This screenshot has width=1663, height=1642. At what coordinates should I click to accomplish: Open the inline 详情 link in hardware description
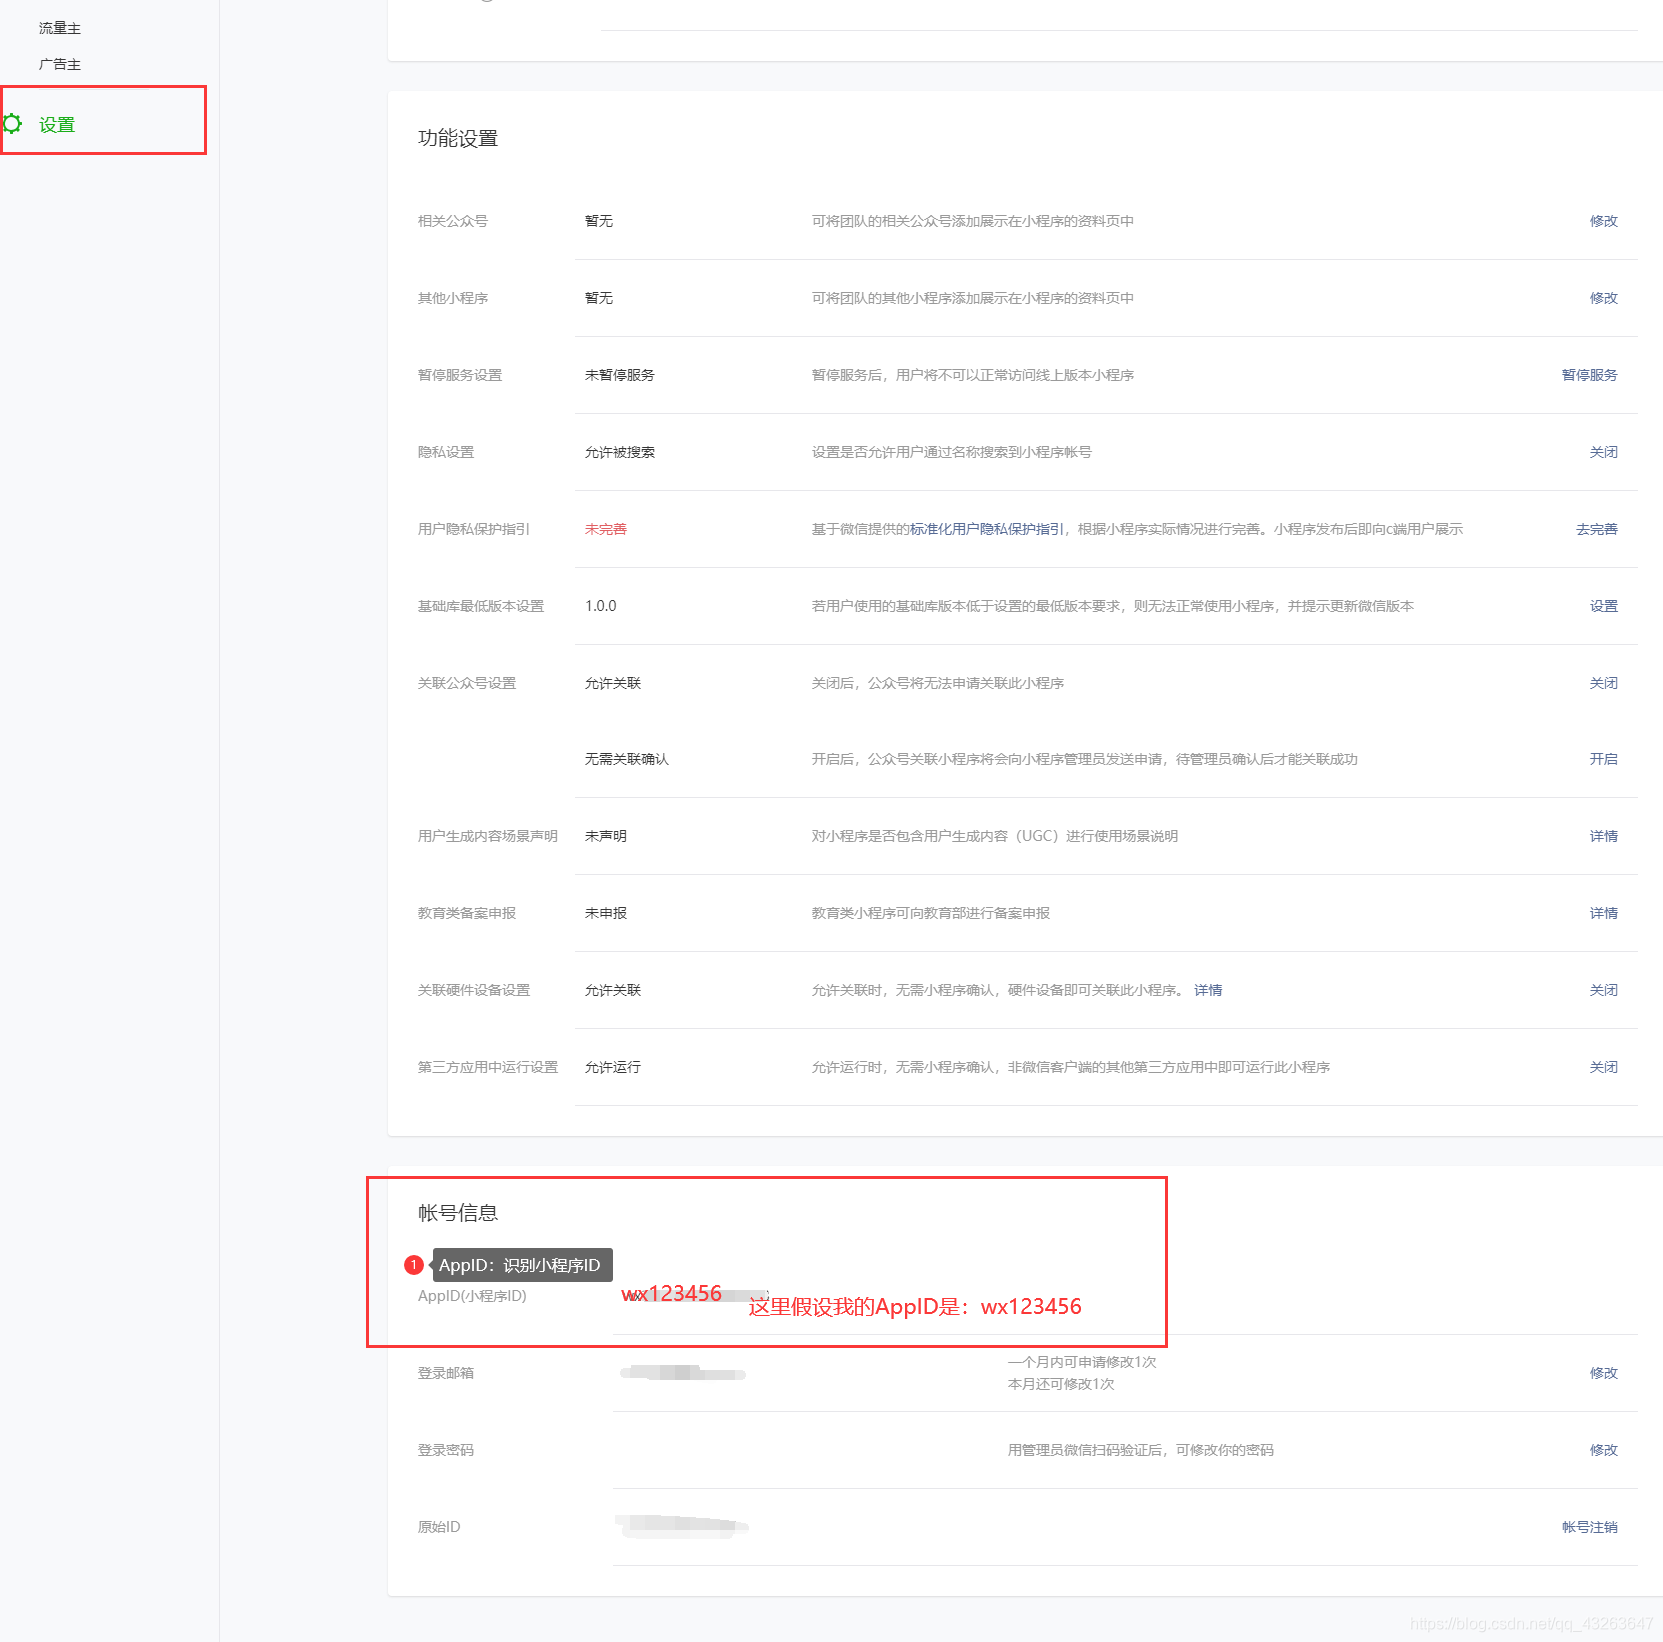pyautogui.click(x=1208, y=990)
